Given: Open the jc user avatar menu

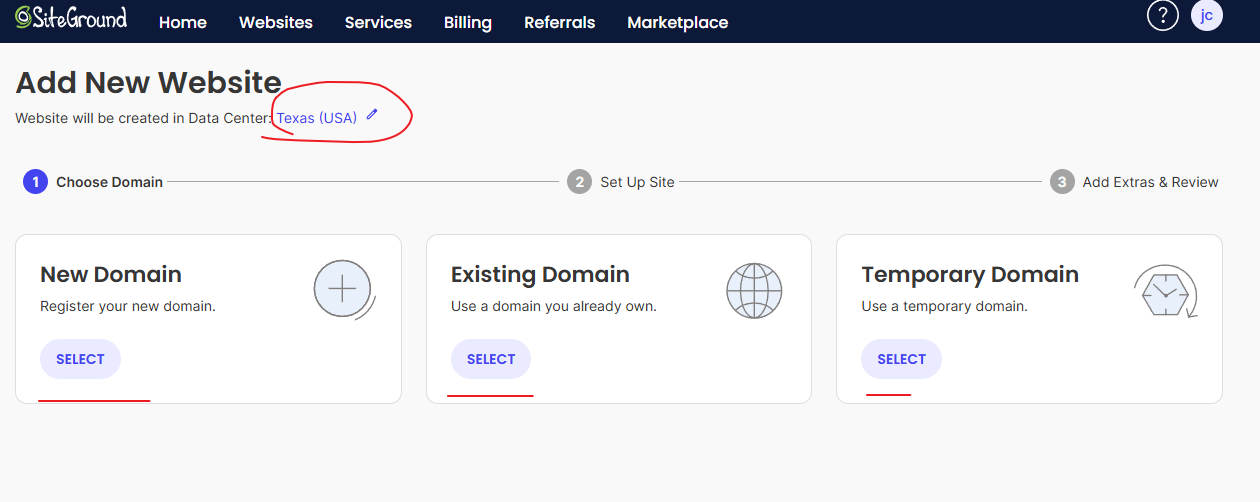Looking at the screenshot, I should [1207, 16].
